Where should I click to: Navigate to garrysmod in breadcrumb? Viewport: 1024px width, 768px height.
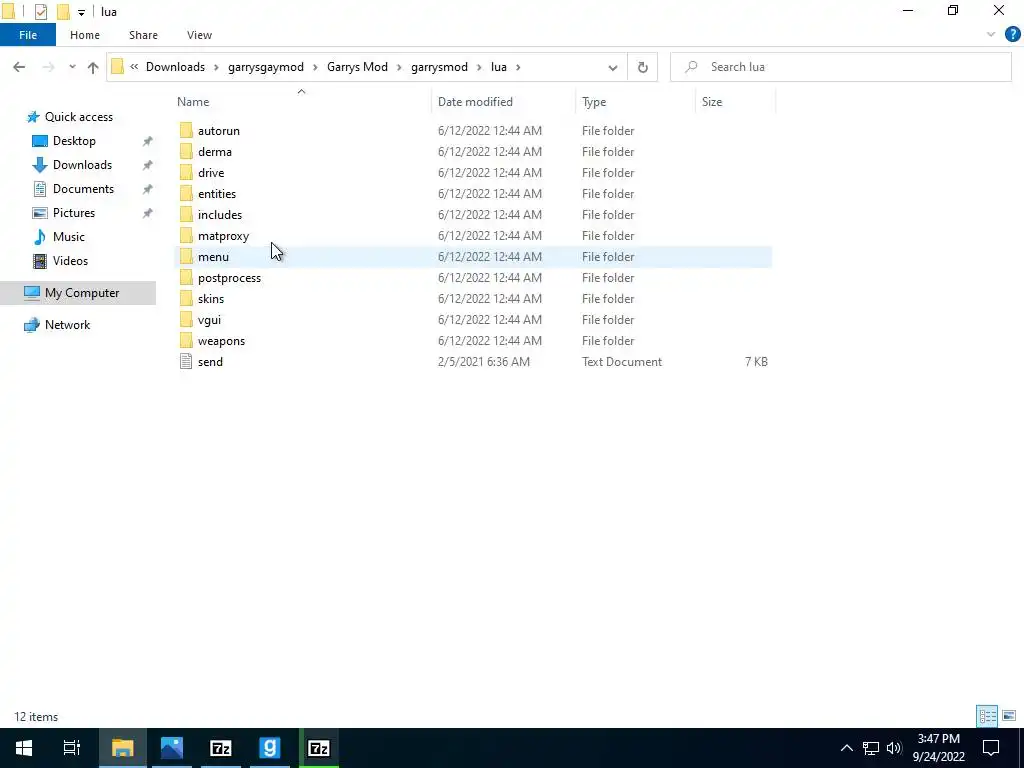coord(440,67)
